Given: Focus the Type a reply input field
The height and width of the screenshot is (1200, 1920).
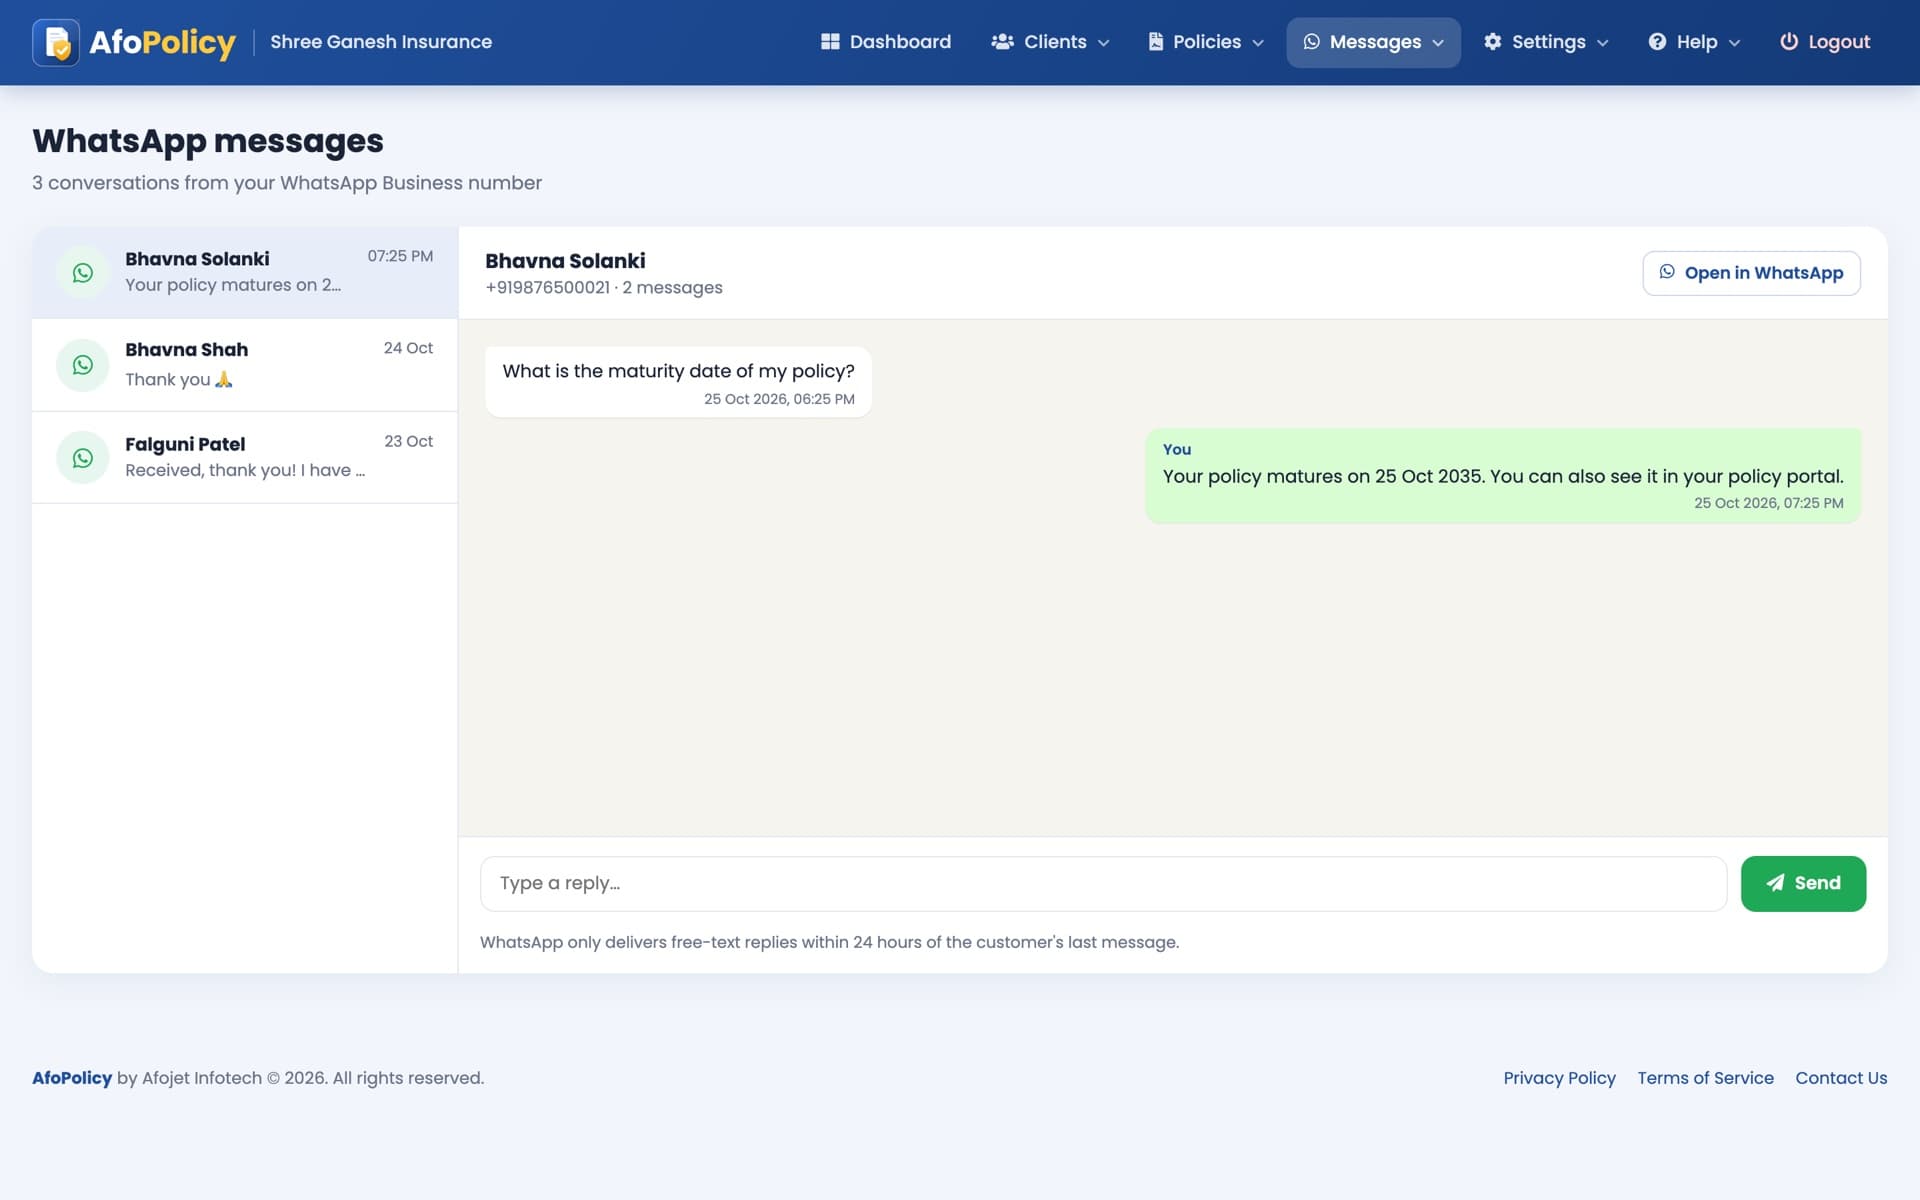Looking at the screenshot, I should (x=1103, y=883).
